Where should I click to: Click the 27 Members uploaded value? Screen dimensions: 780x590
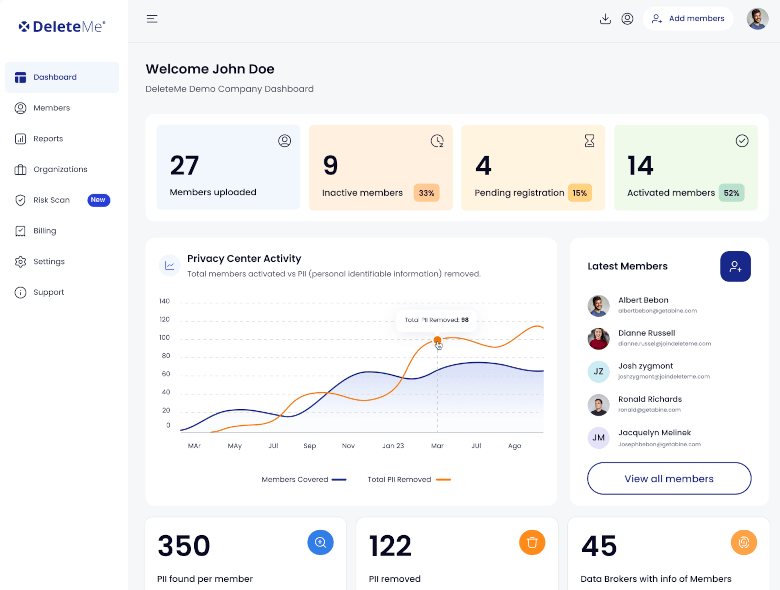coord(184,166)
